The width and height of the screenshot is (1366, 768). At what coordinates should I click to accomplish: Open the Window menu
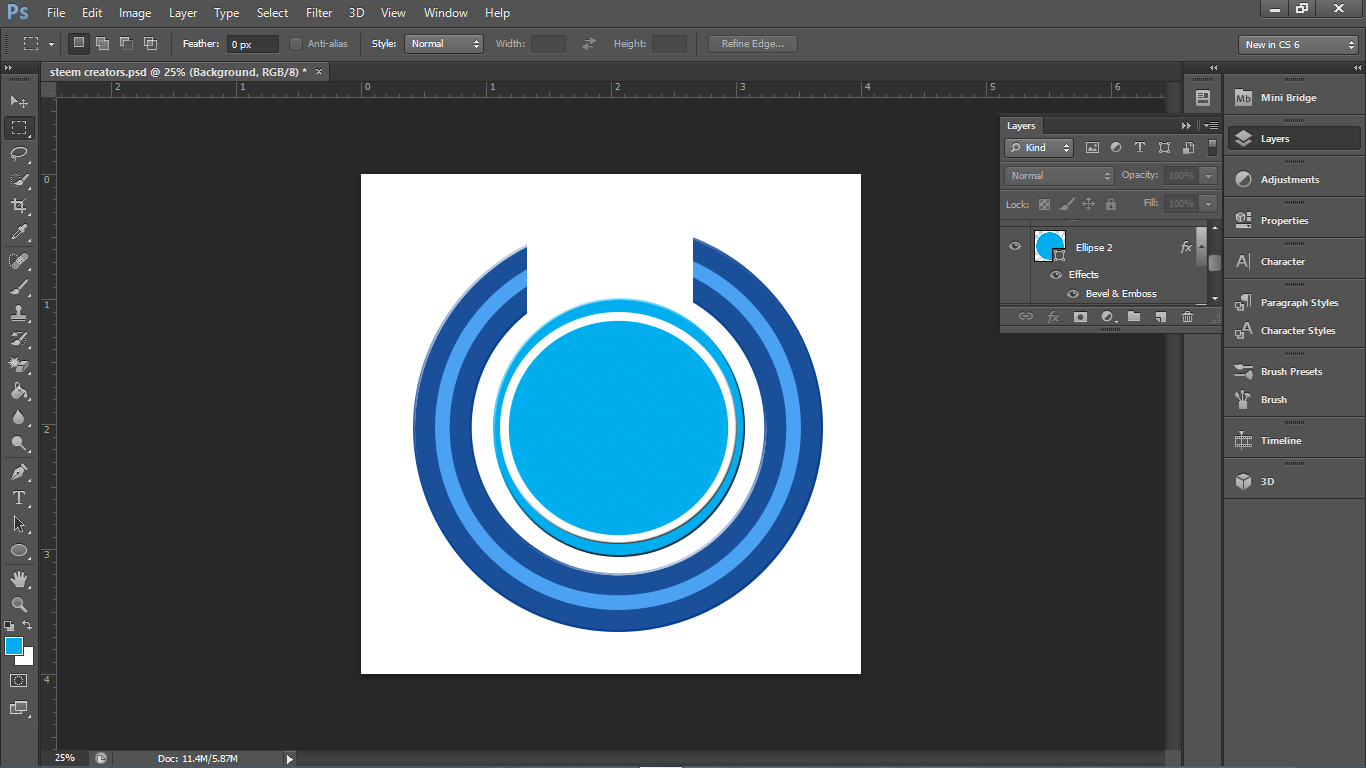[445, 13]
